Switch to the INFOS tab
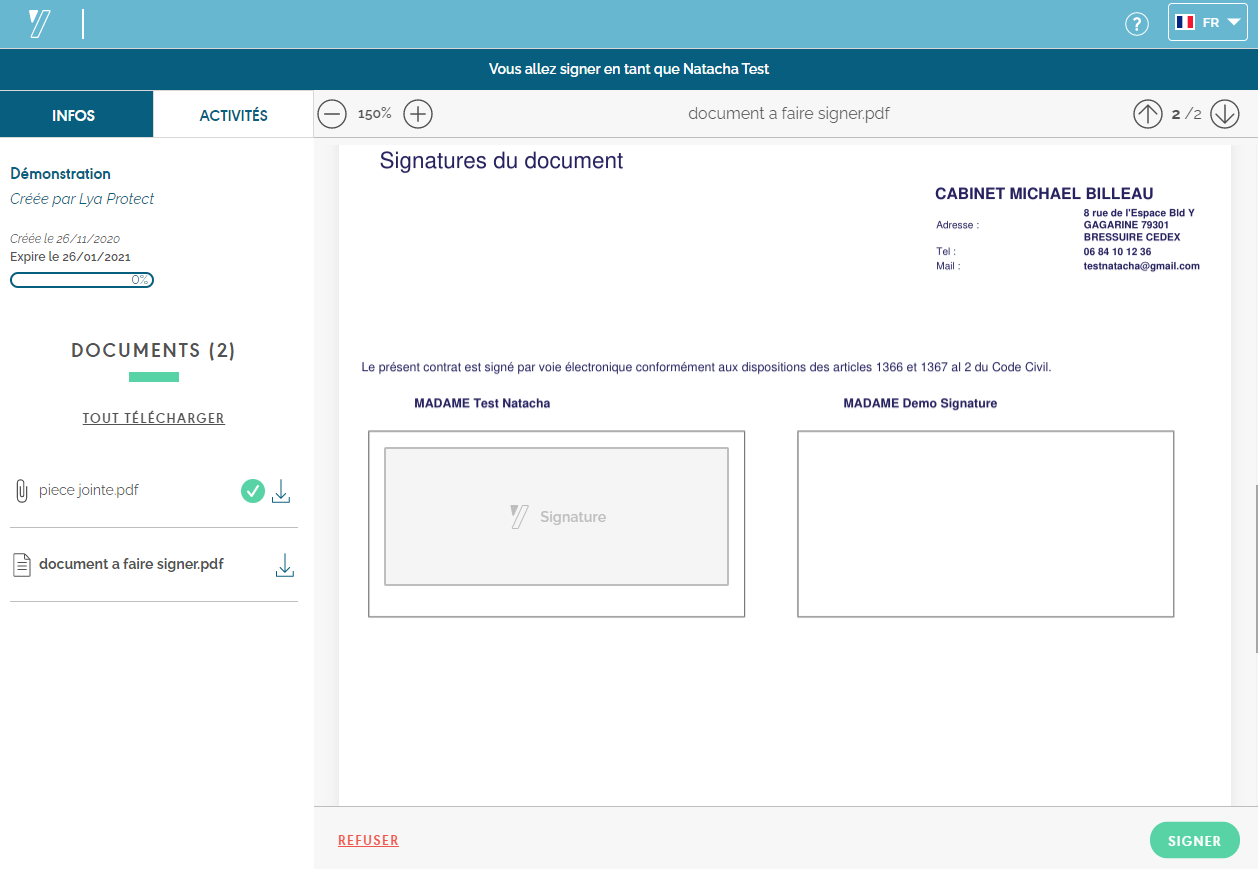The width and height of the screenshot is (1258, 869). pos(74,115)
